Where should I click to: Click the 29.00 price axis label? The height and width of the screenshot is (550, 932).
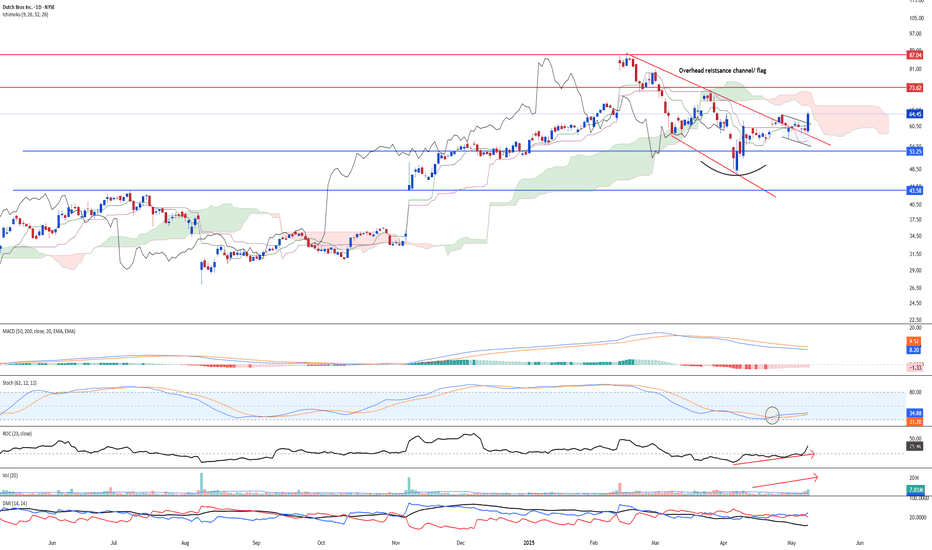[x=916, y=271]
